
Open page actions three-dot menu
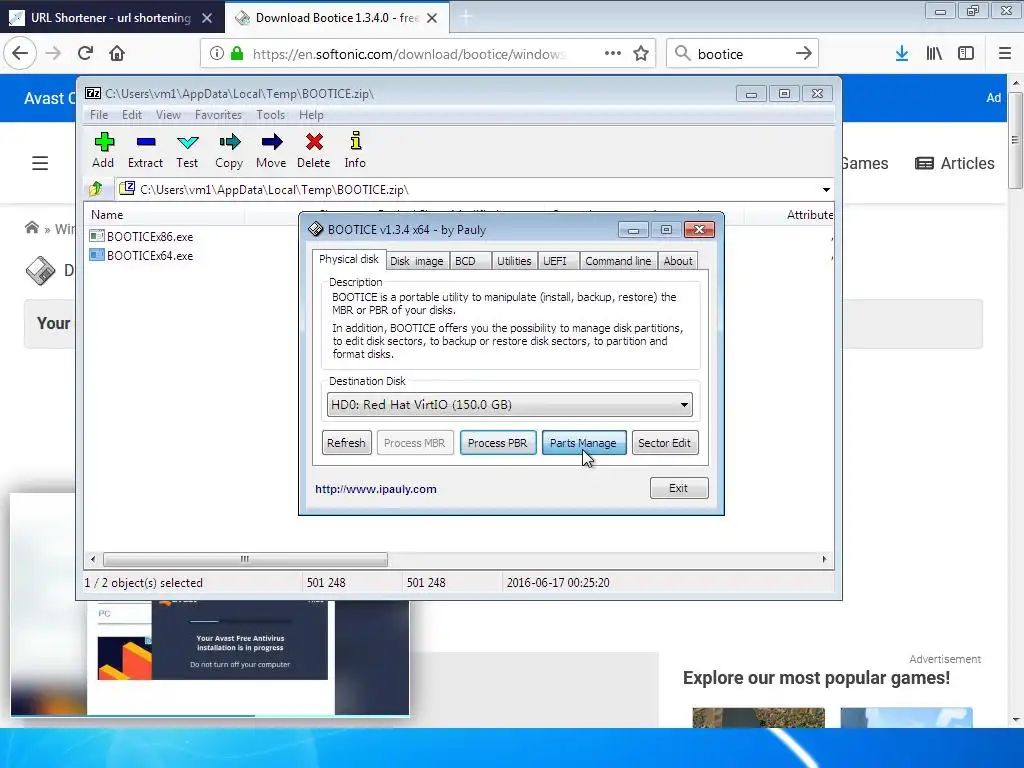coord(613,54)
